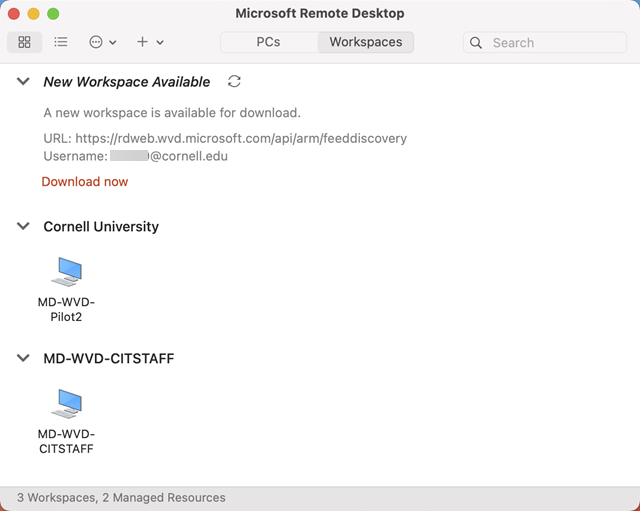640x511 pixels.
Task: Zoom the window with the green button
Action: click(x=53, y=14)
